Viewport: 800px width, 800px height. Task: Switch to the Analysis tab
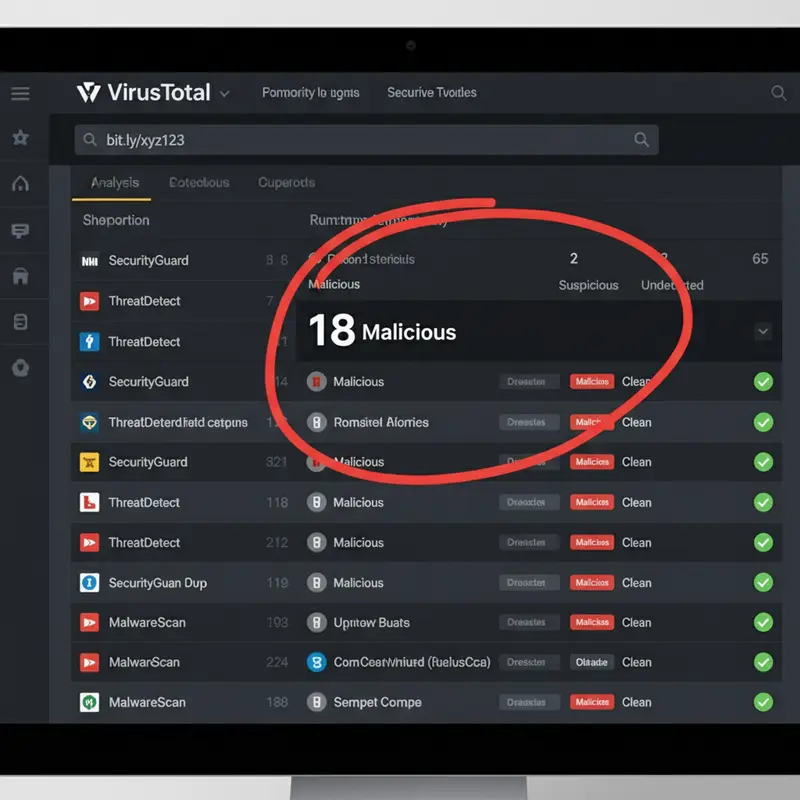pos(113,183)
